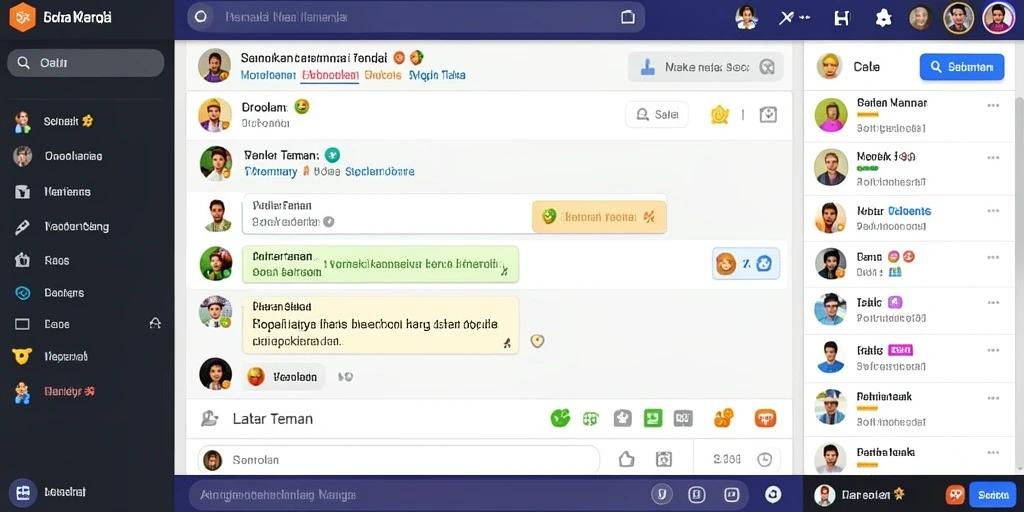The height and width of the screenshot is (512, 1024).
Task: Open the three-dot menu on the Tsklc contact
Action: pos(993,303)
